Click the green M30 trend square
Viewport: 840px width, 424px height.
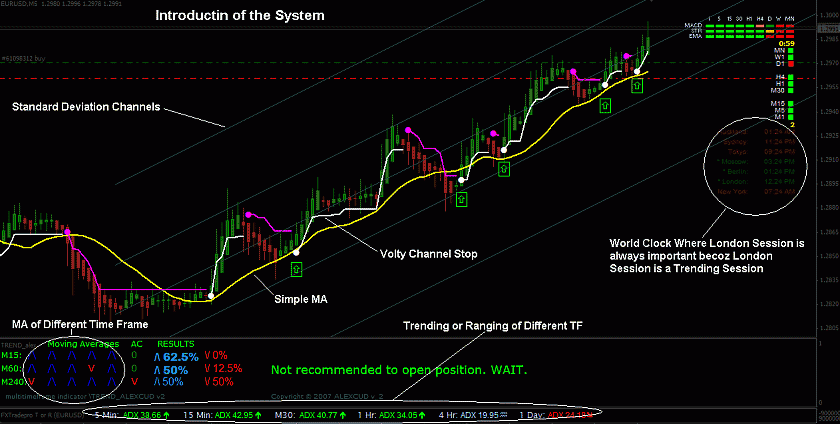click(791, 91)
